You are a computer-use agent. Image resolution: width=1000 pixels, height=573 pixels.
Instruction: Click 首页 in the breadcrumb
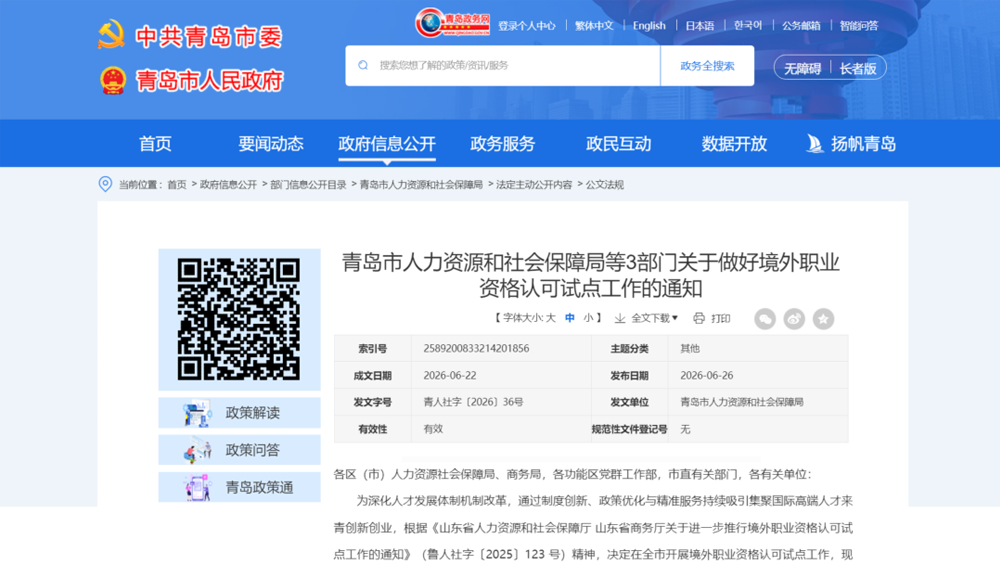click(177, 184)
